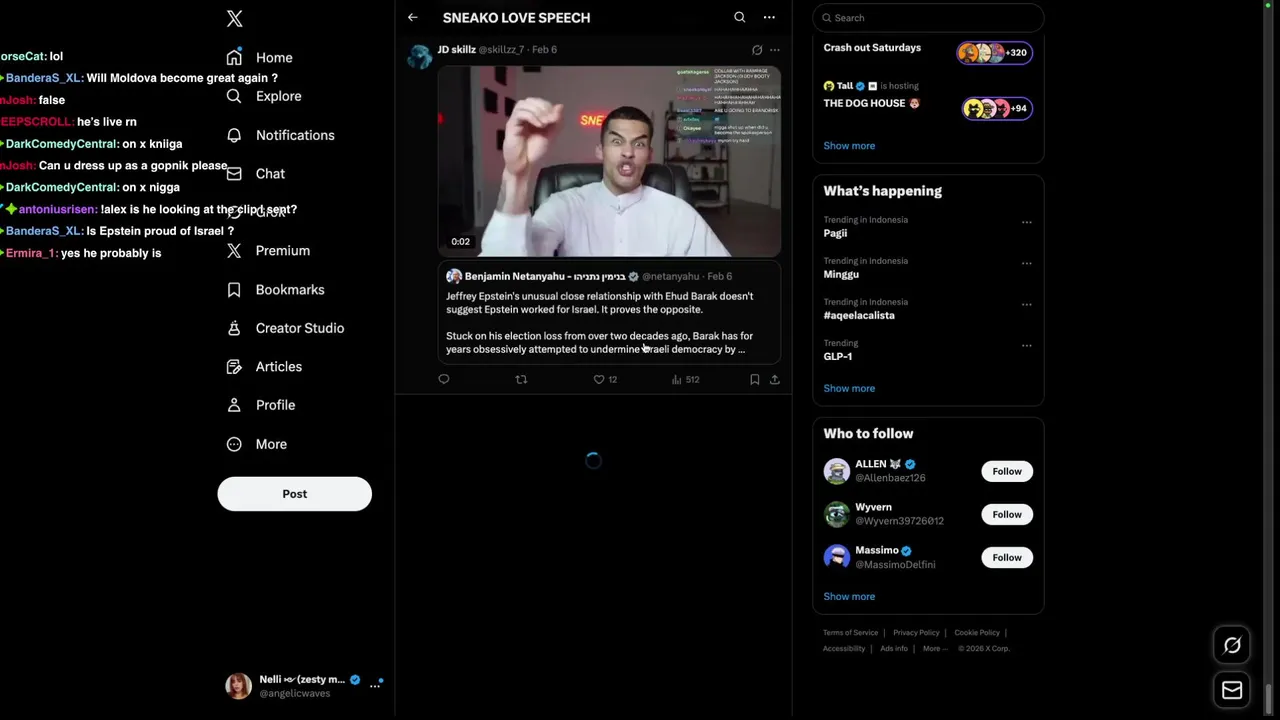Open Accessibility footer link
The height and width of the screenshot is (720, 1280).
coord(844,649)
